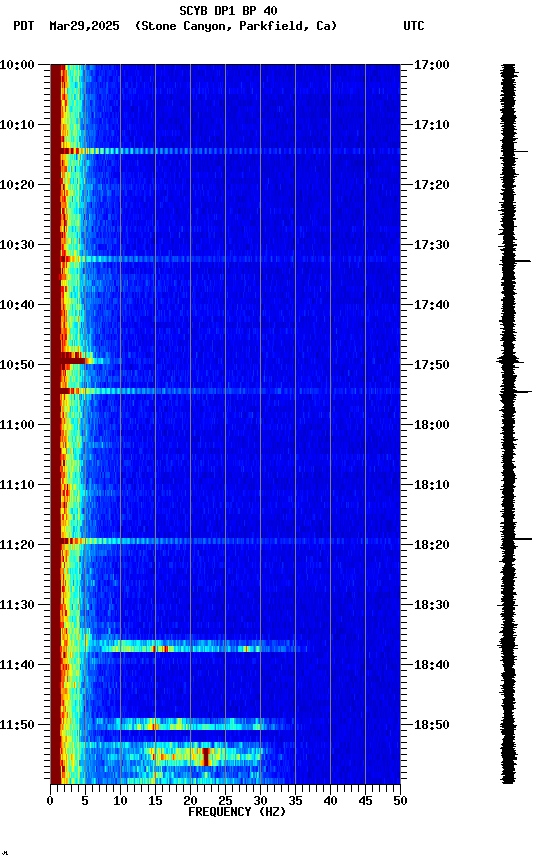552x864 pixels.
Task: Click the 10:20 PDT time label
Action: [x=17, y=185]
